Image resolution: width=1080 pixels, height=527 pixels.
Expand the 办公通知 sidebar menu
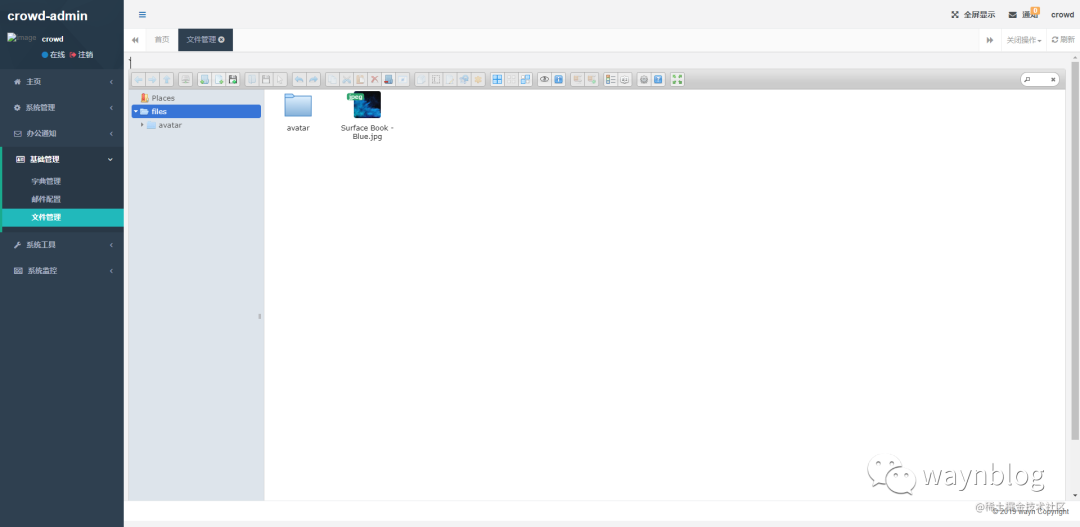[62, 134]
